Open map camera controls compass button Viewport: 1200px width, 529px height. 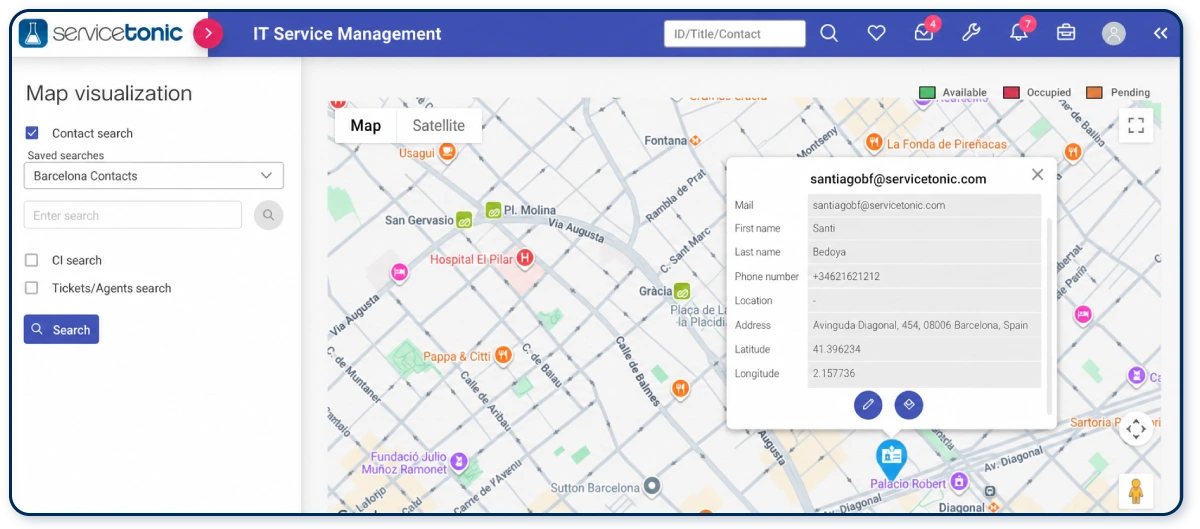pos(1136,429)
